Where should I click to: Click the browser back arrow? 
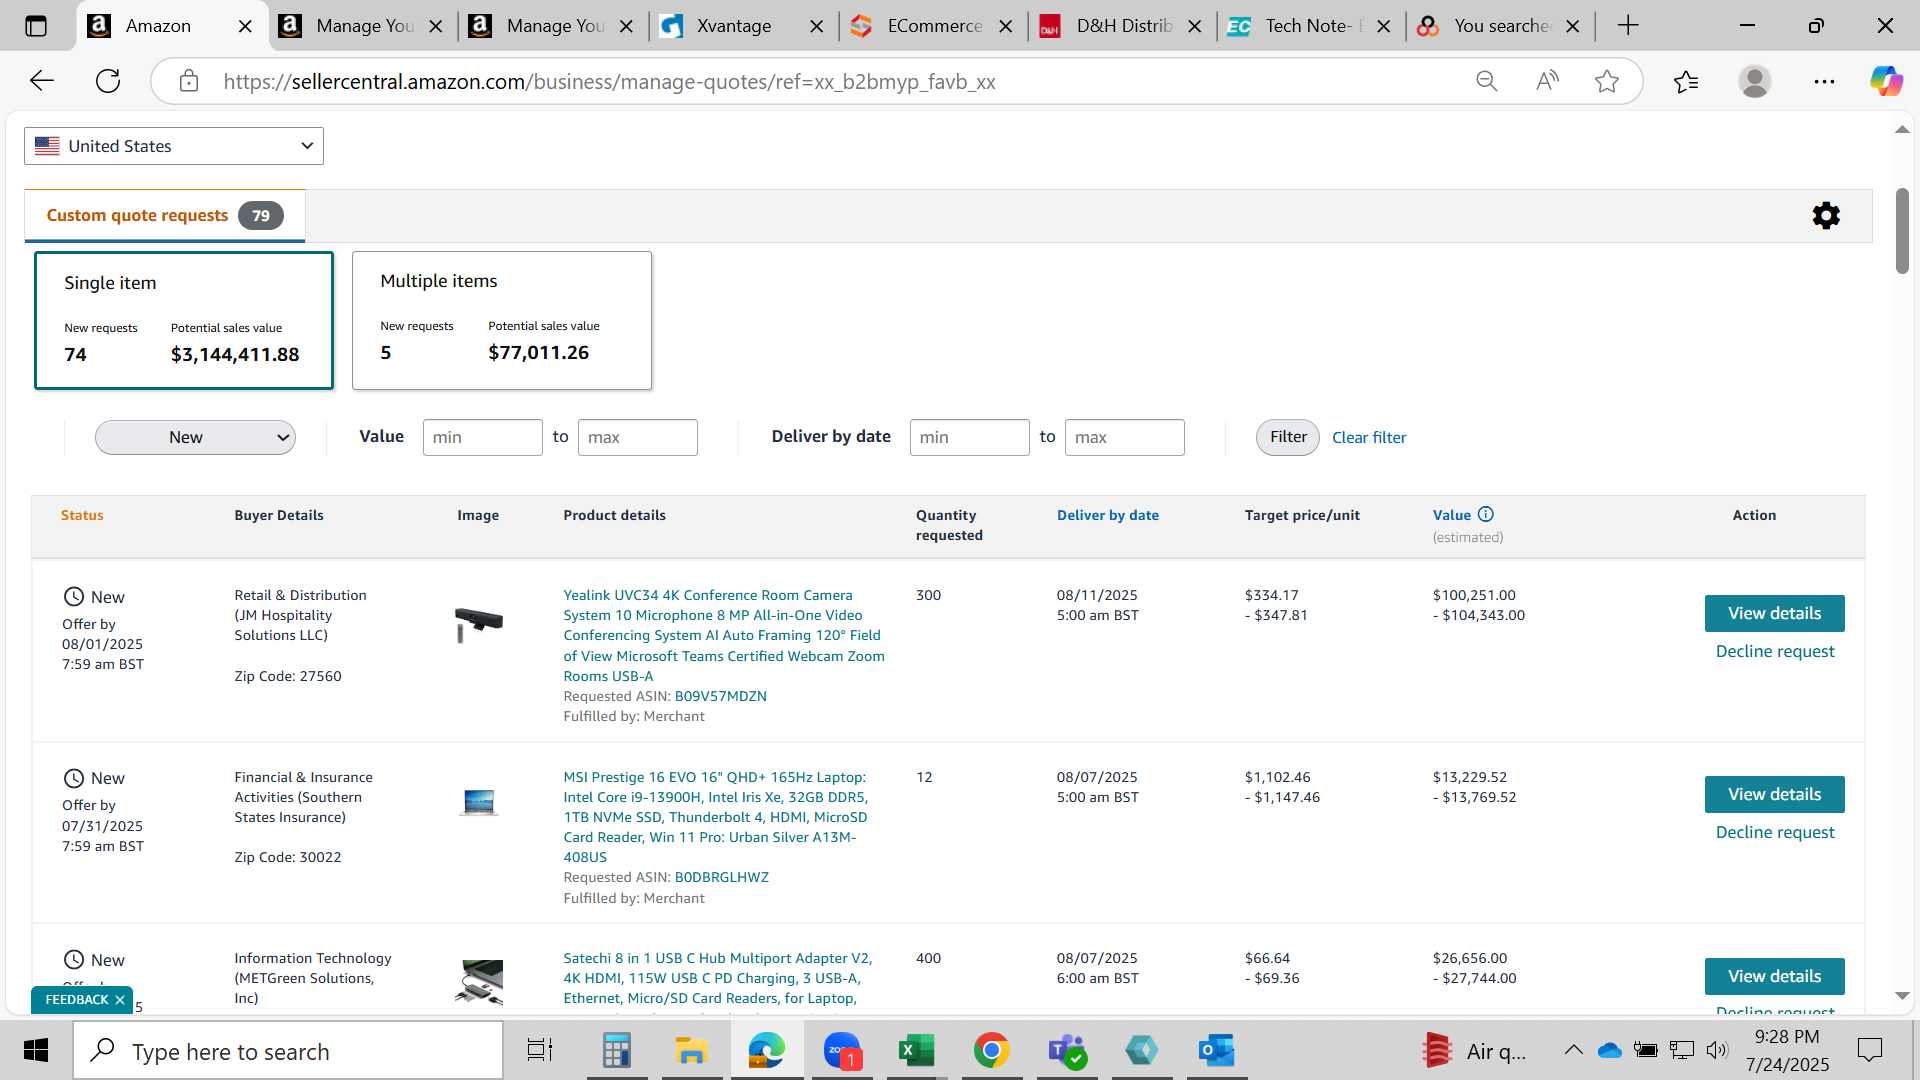[42, 81]
